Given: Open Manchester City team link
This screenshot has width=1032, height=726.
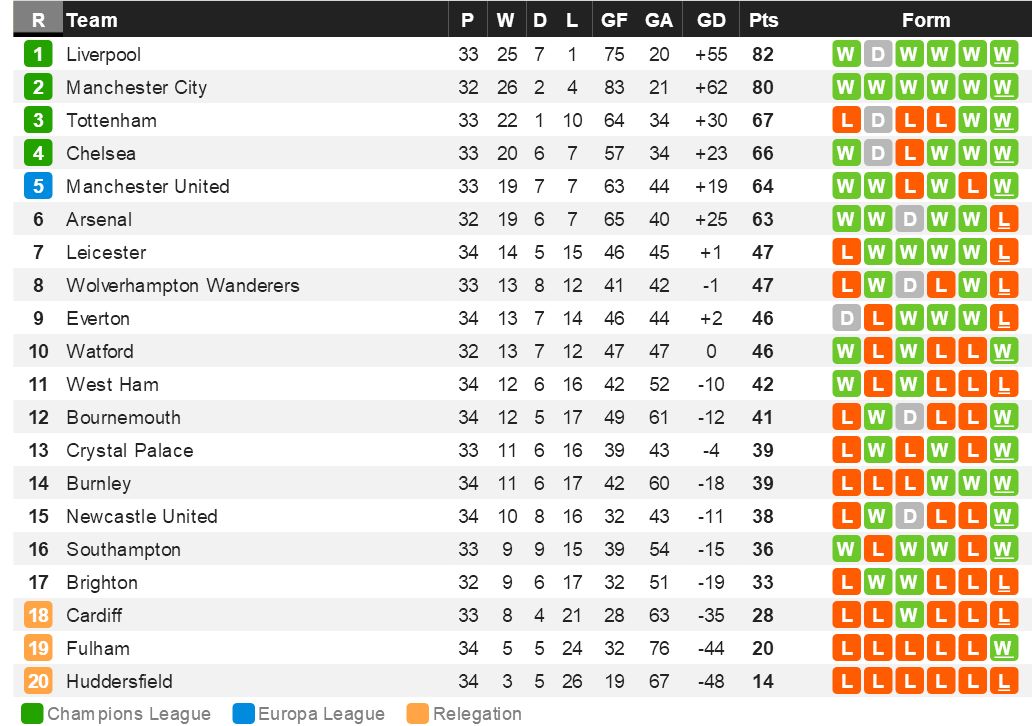Looking at the screenshot, I should (136, 87).
